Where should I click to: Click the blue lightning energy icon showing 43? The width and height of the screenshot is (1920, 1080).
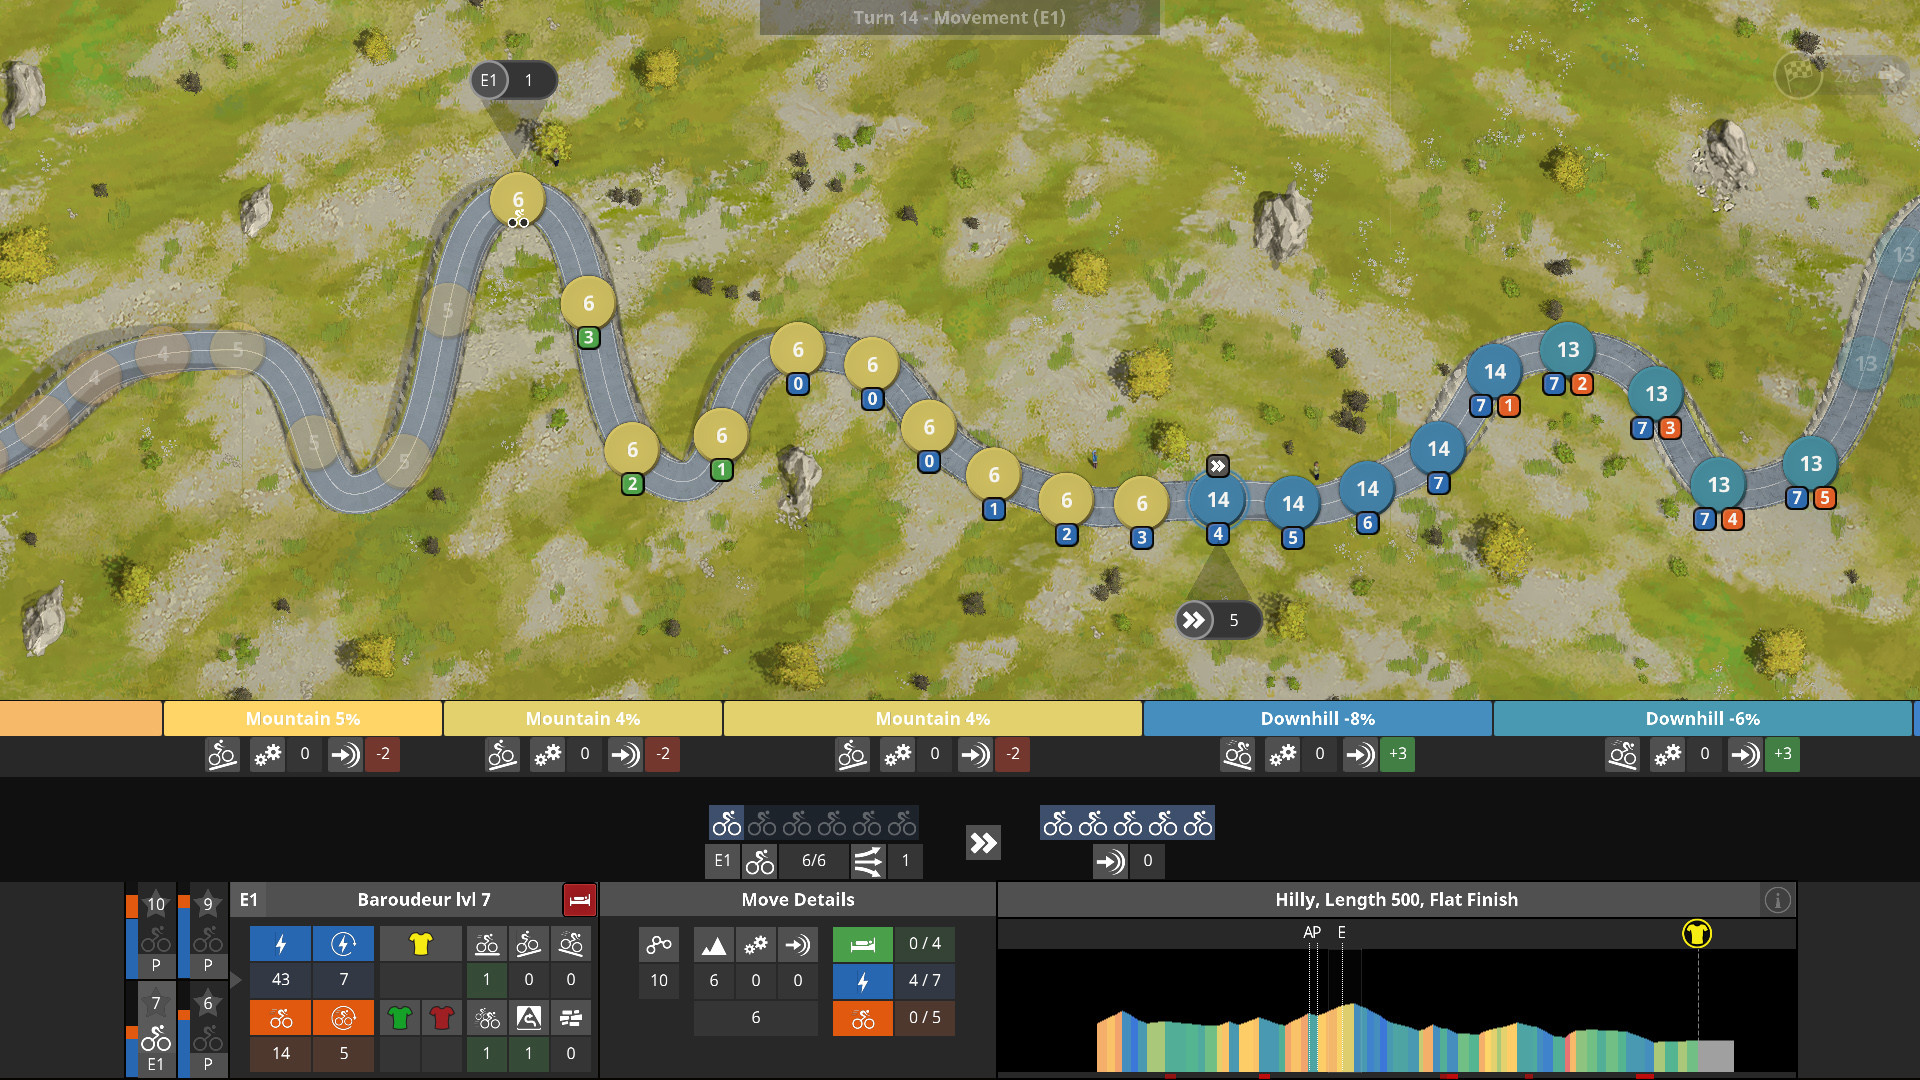280,942
